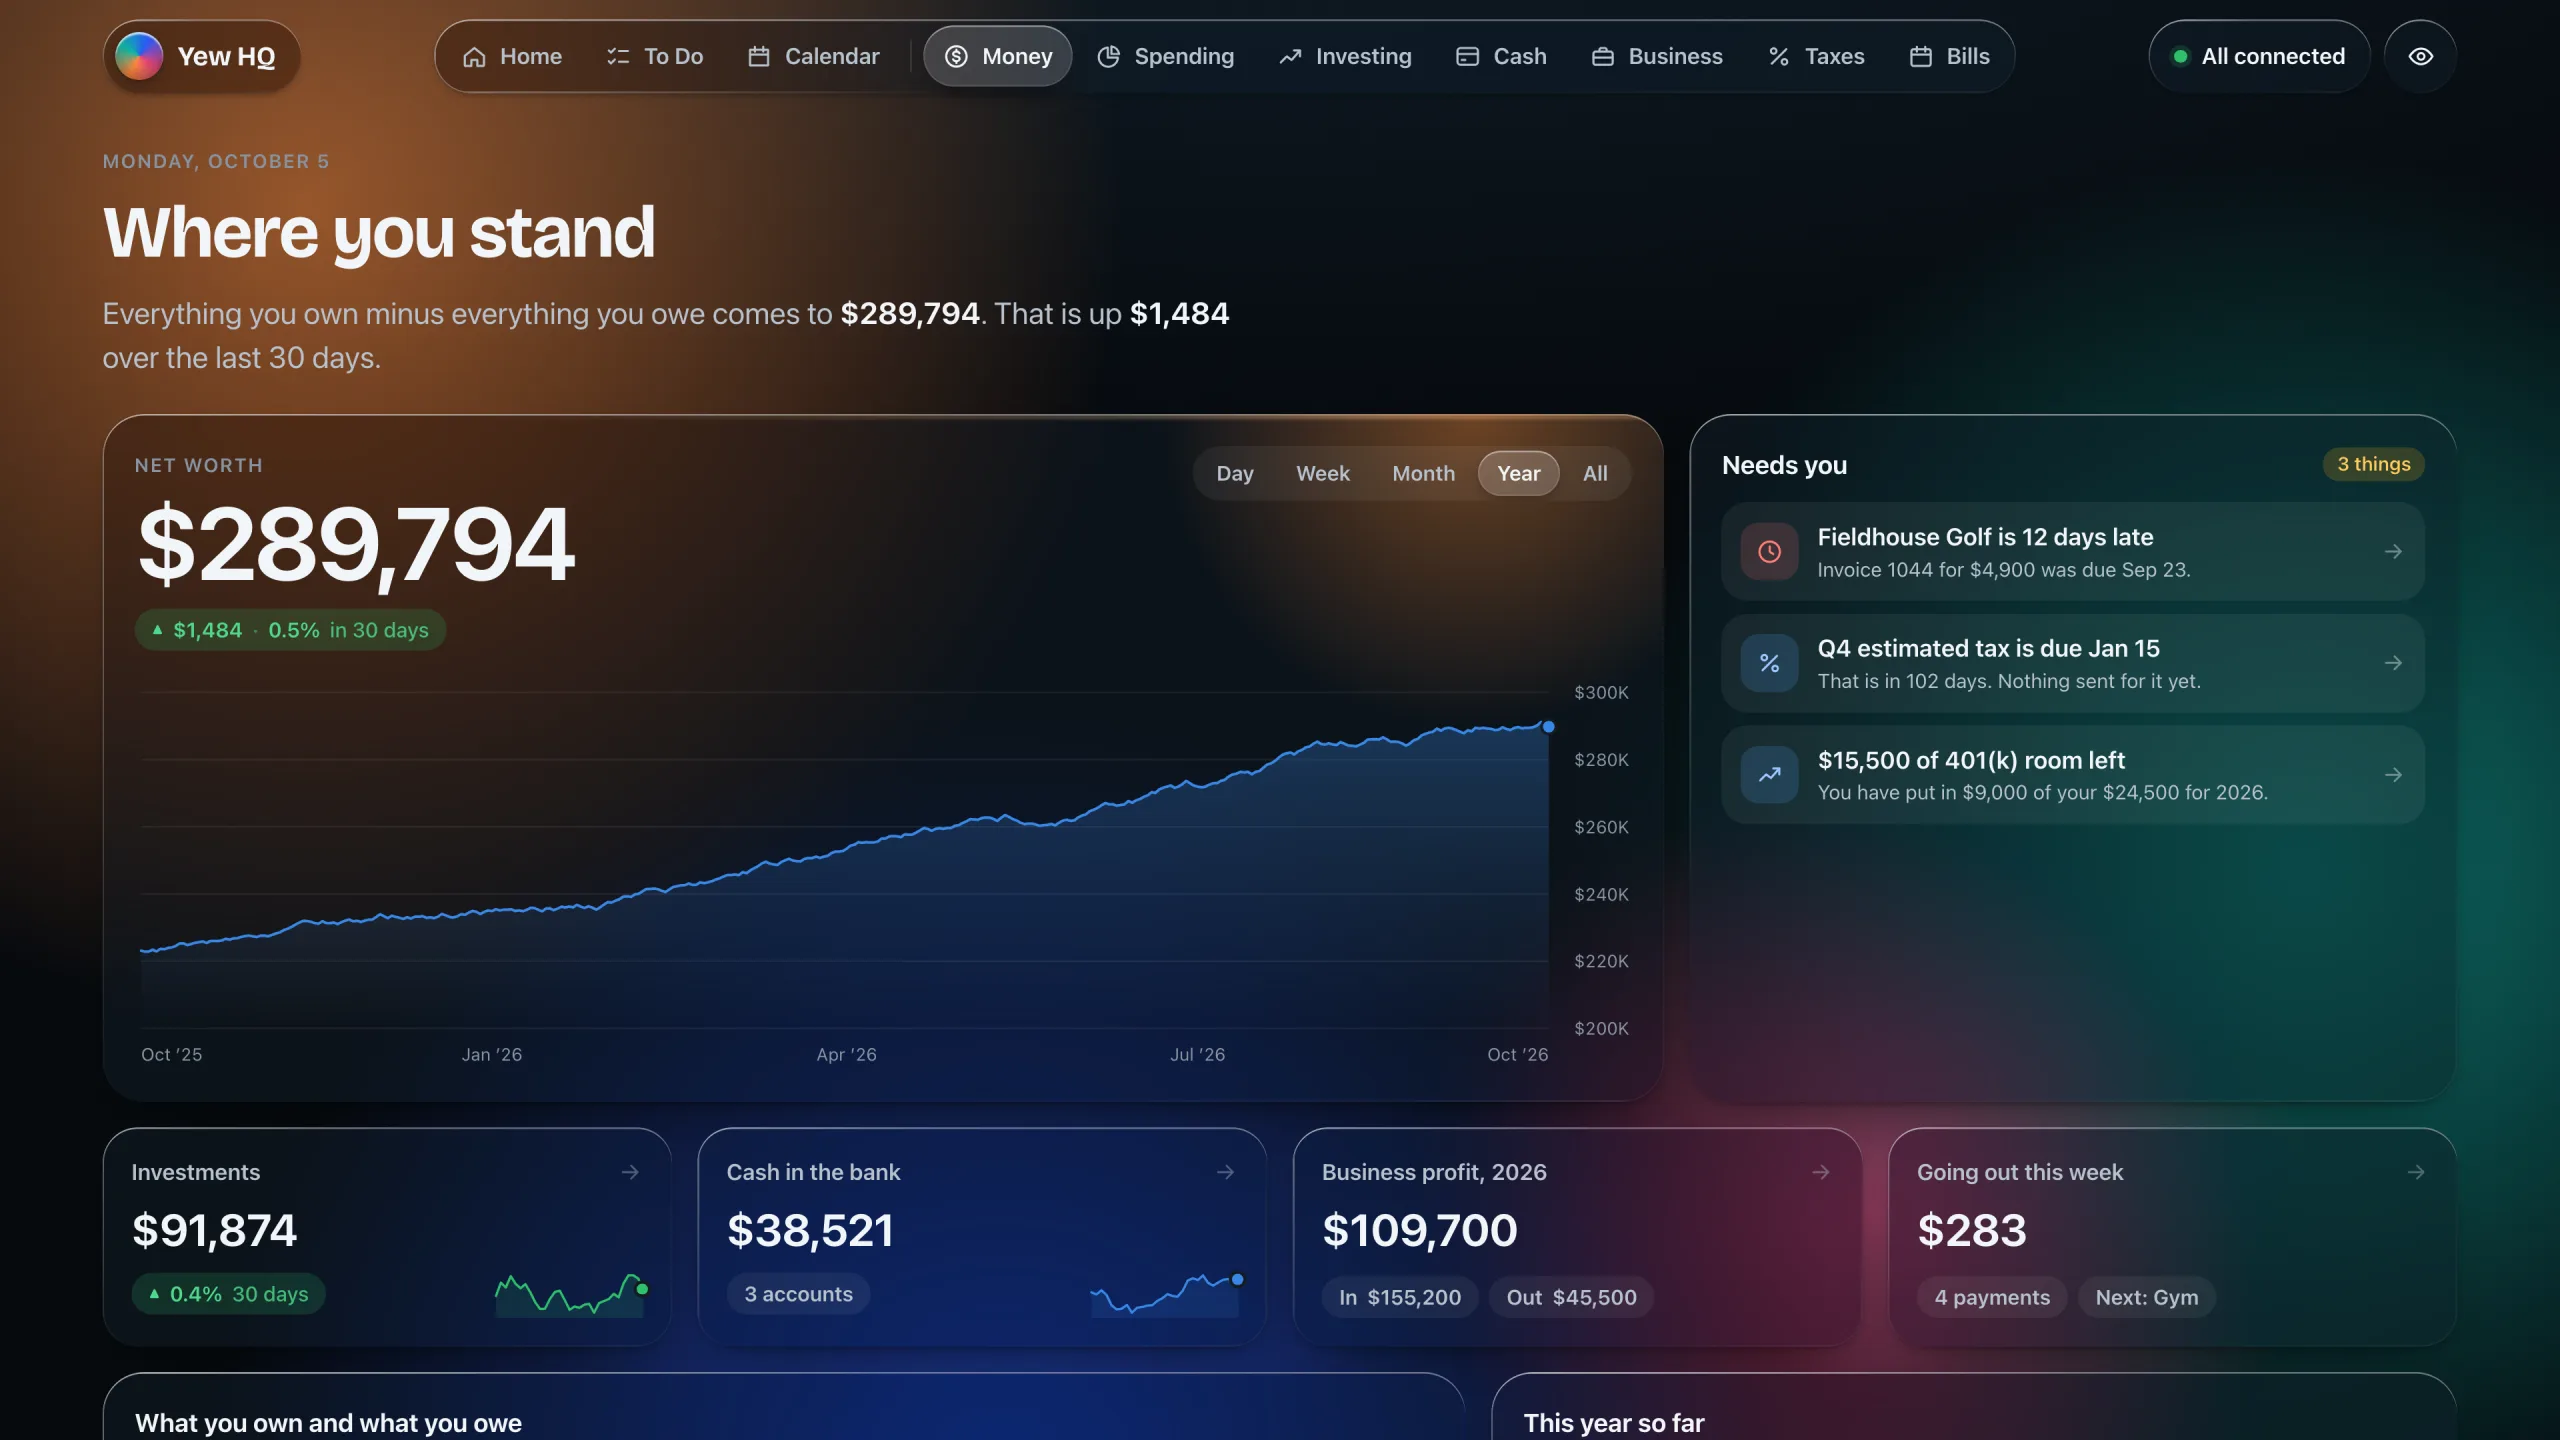Click the 3 accounts pill
Screen dimensions: 2560x1440
pyautogui.click(x=798, y=1294)
